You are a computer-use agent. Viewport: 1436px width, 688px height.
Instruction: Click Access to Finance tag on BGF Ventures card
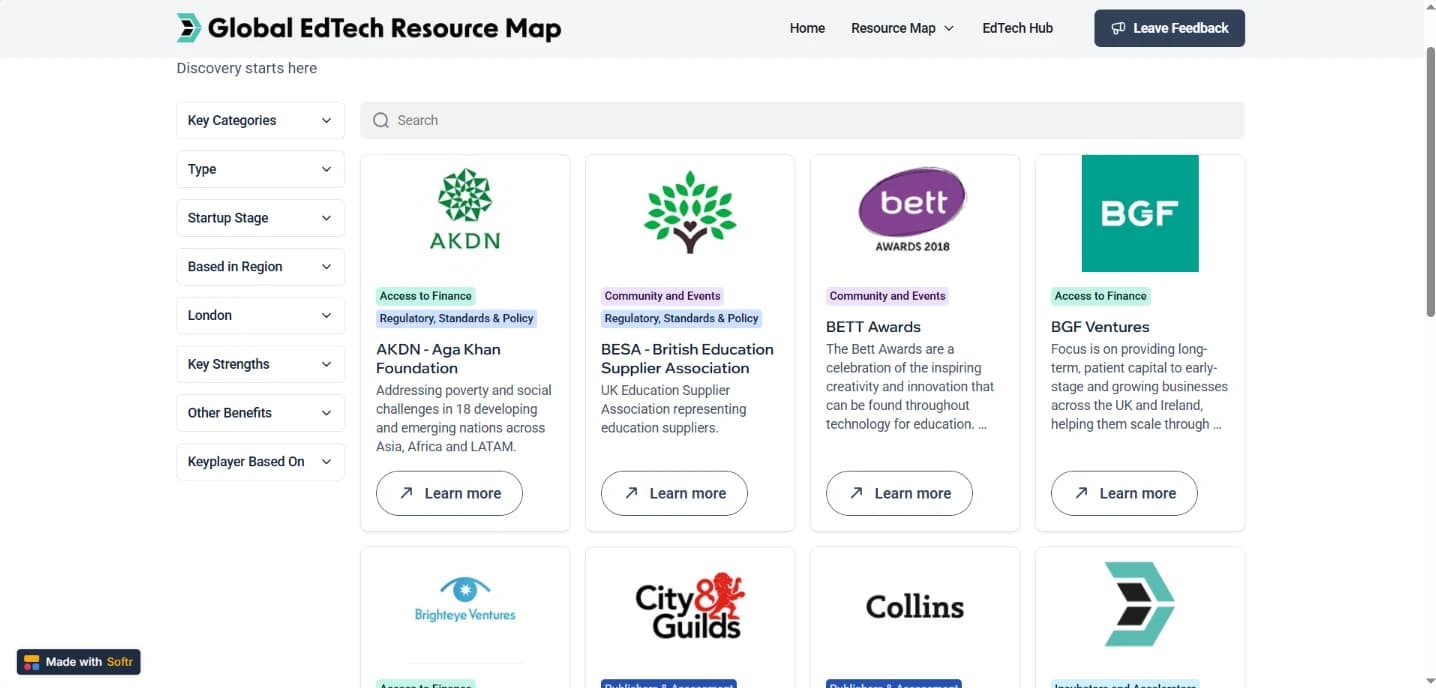pos(1100,296)
